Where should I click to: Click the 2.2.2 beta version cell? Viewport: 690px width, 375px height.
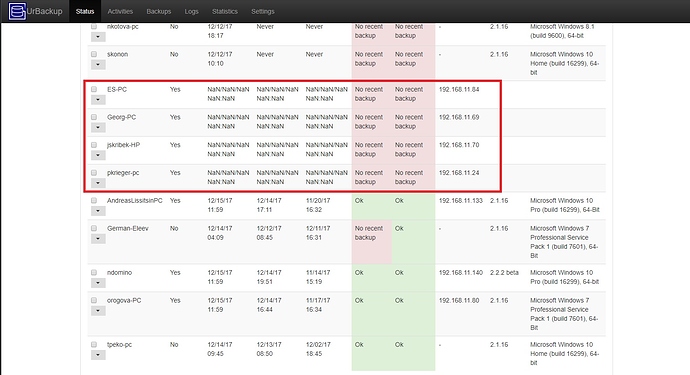(x=504, y=272)
